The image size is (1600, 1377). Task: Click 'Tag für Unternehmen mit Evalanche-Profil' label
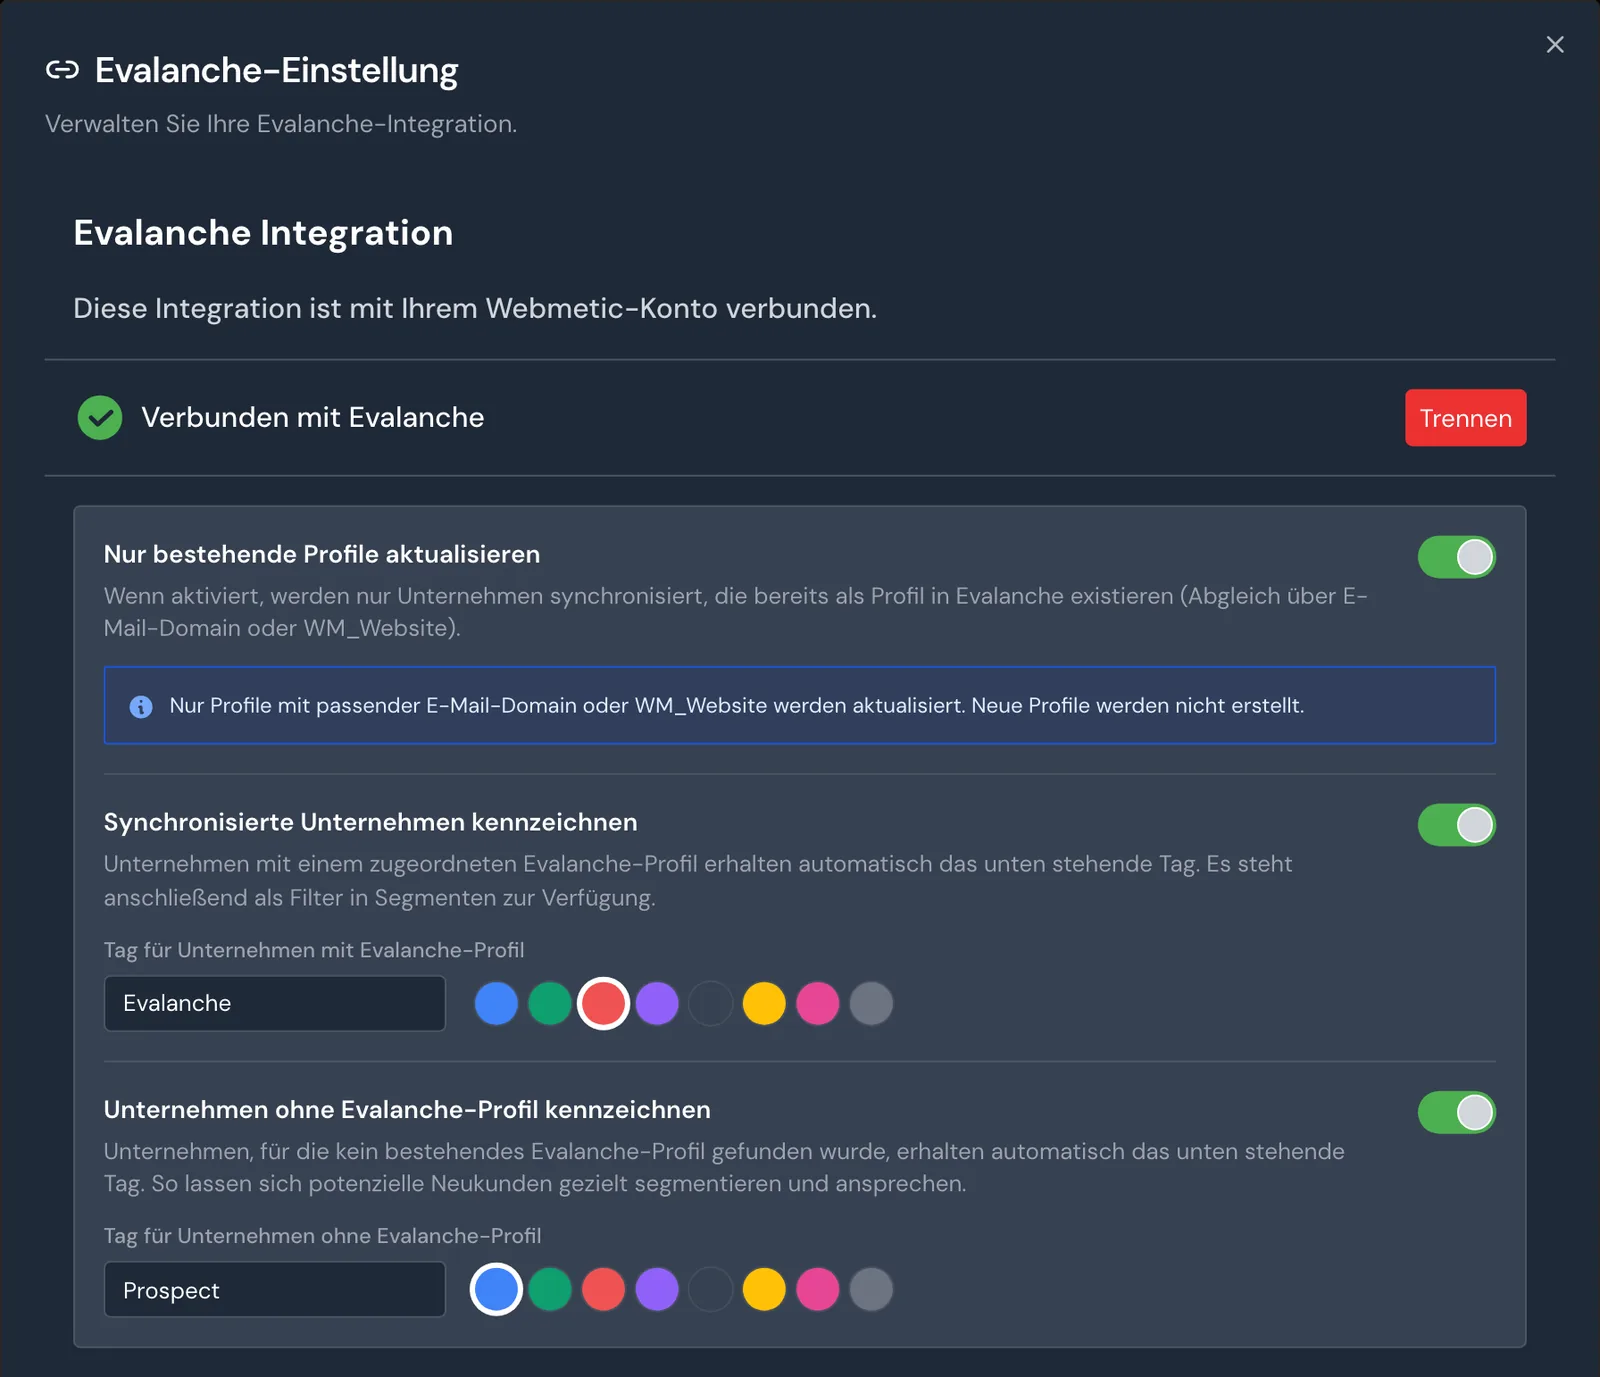[314, 950]
